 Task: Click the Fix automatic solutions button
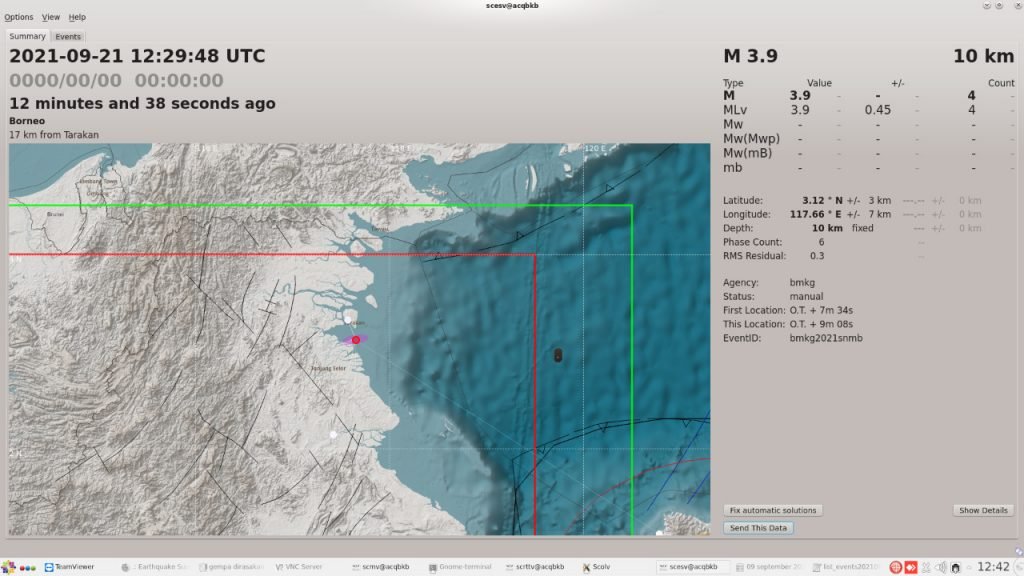point(773,510)
